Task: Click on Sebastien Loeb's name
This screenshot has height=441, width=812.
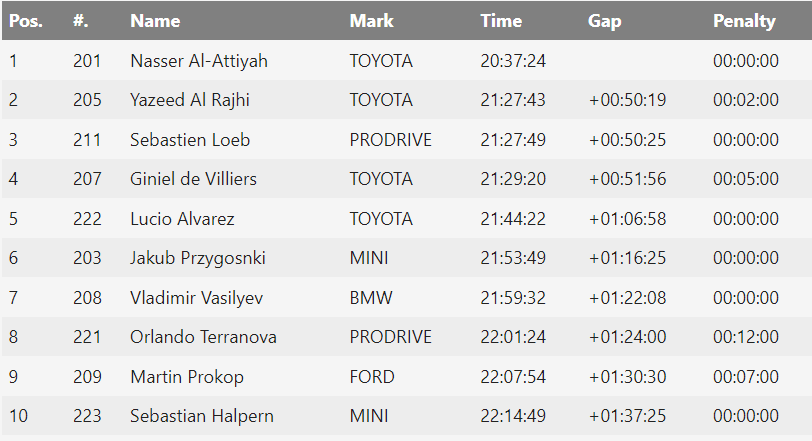Action: click(x=190, y=140)
